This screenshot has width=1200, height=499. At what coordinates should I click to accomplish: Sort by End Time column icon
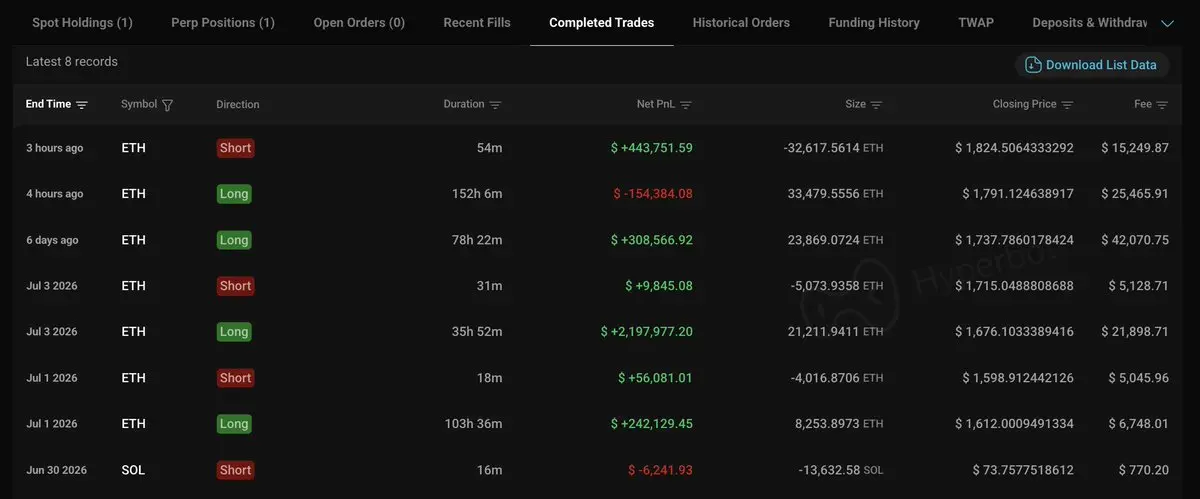[82, 105]
